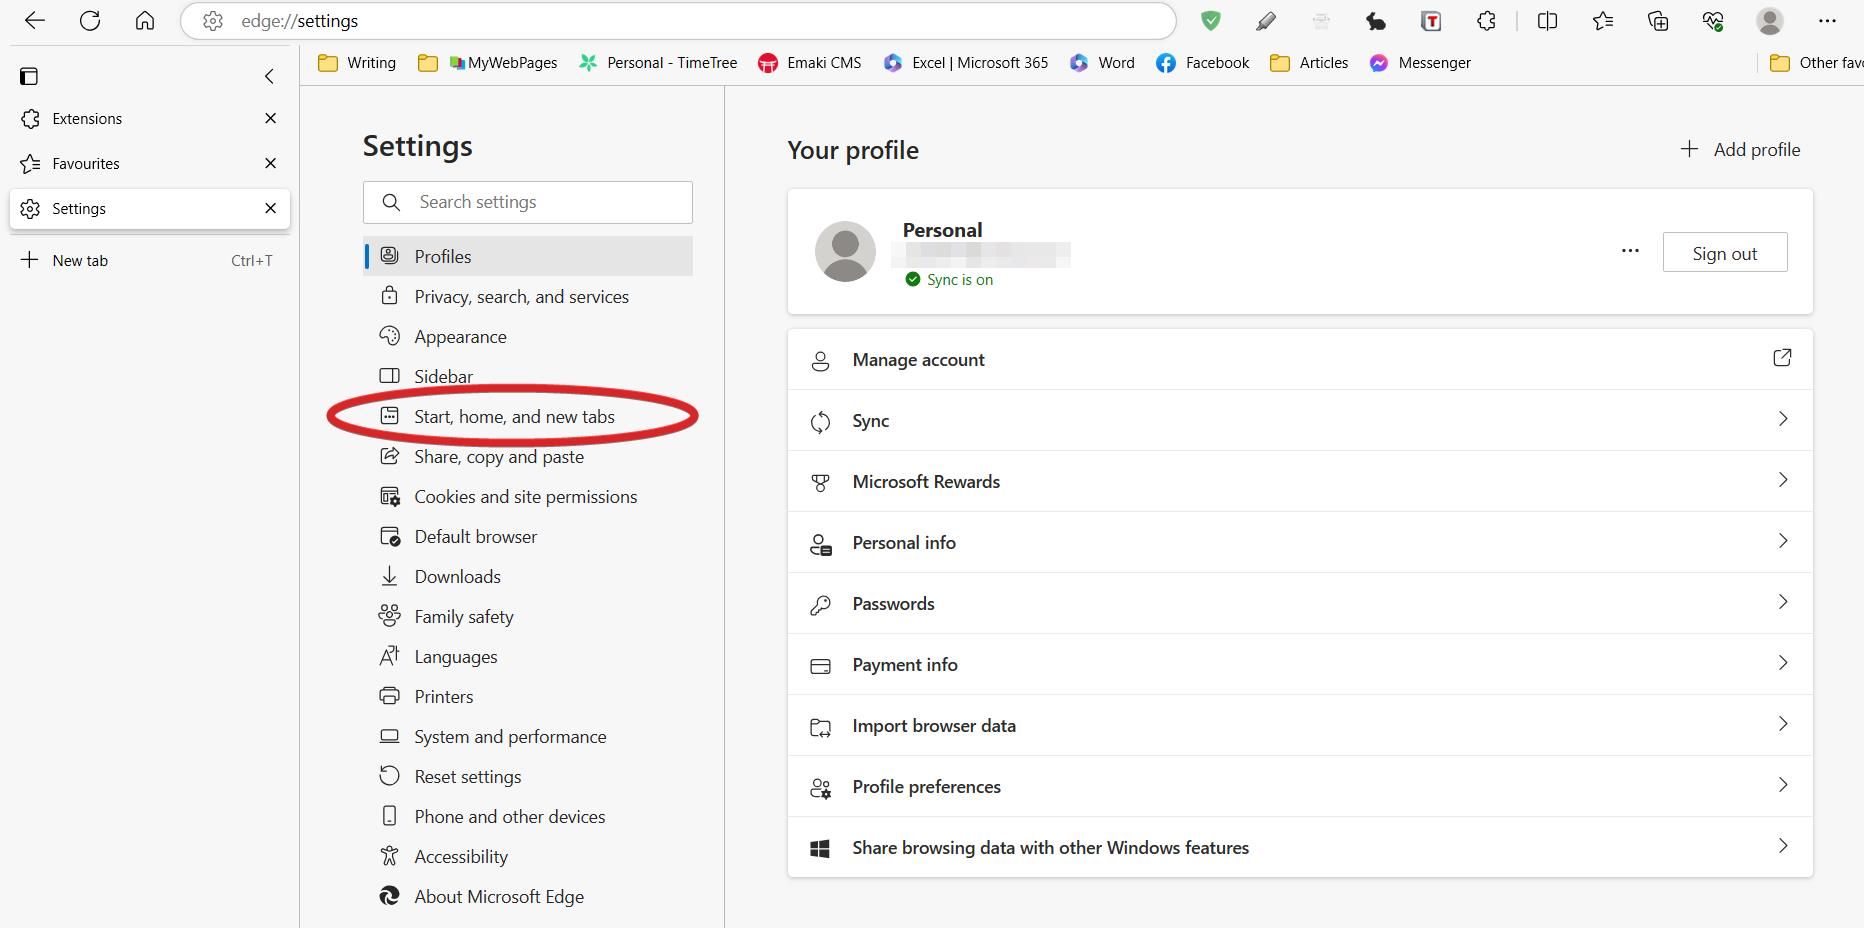Screen dimensions: 1864x928
Task: Click the green shield extension icon
Action: click(1211, 21)
